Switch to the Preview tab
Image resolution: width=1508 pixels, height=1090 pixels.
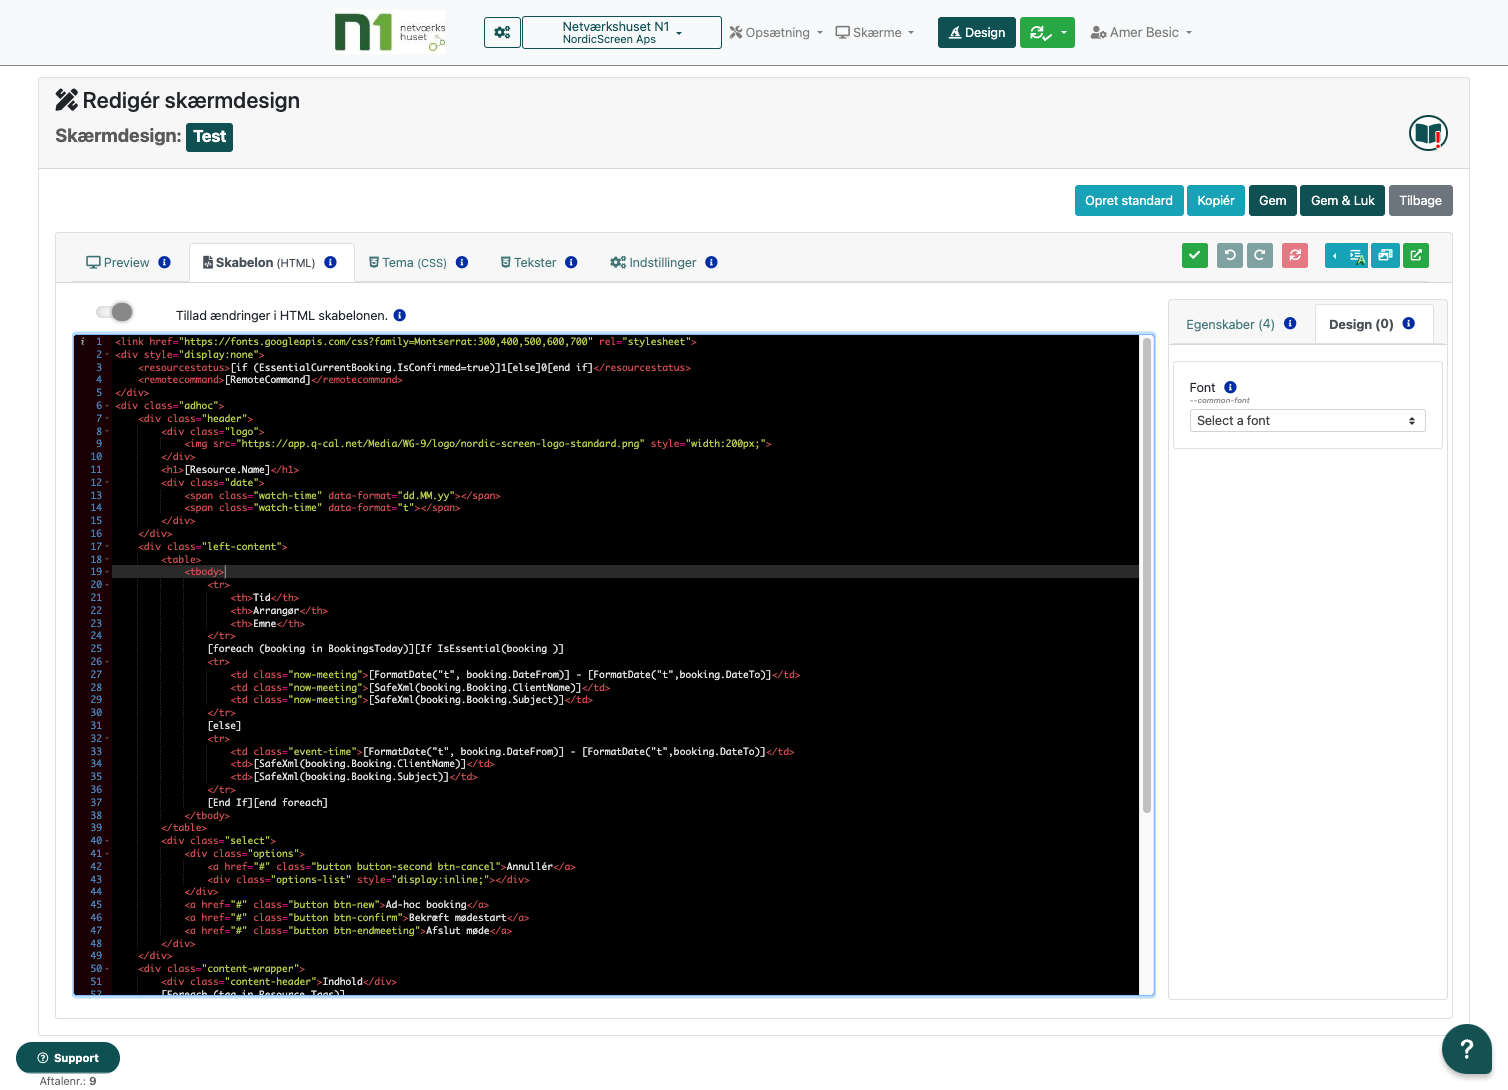point(118,262)
